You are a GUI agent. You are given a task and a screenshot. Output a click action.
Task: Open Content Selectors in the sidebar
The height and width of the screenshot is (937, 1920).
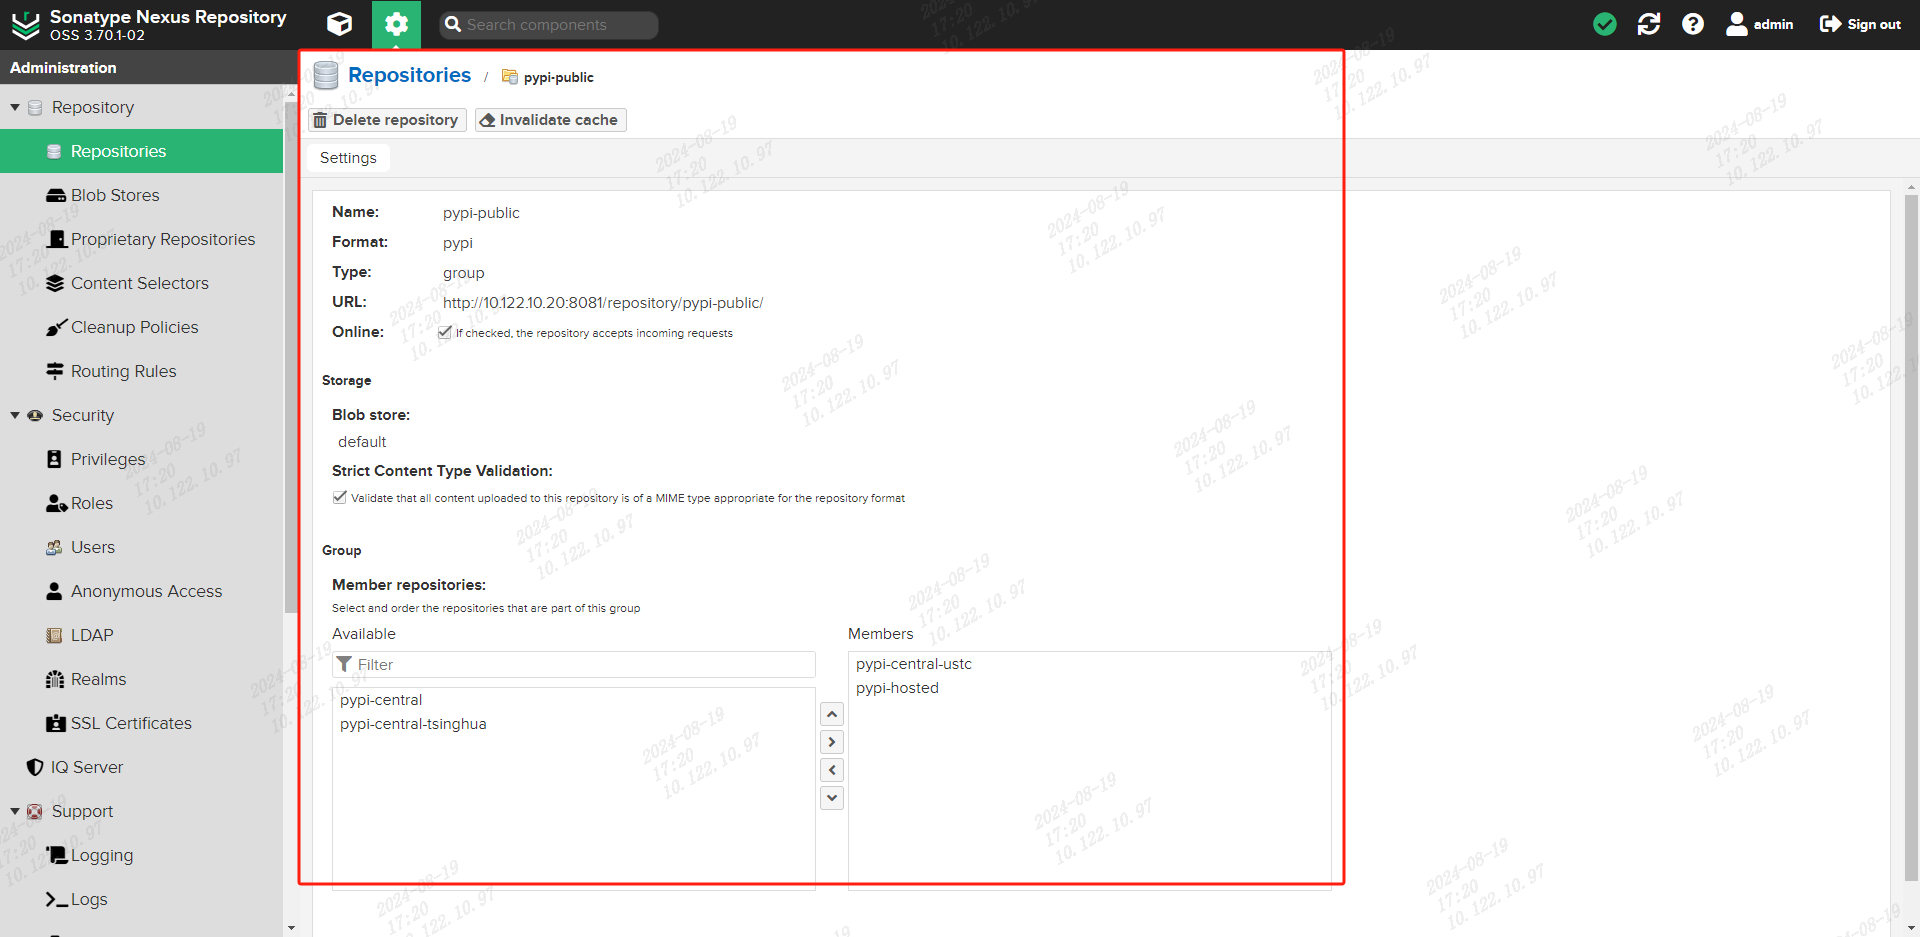pyautogui.click(x=141, y=283)
